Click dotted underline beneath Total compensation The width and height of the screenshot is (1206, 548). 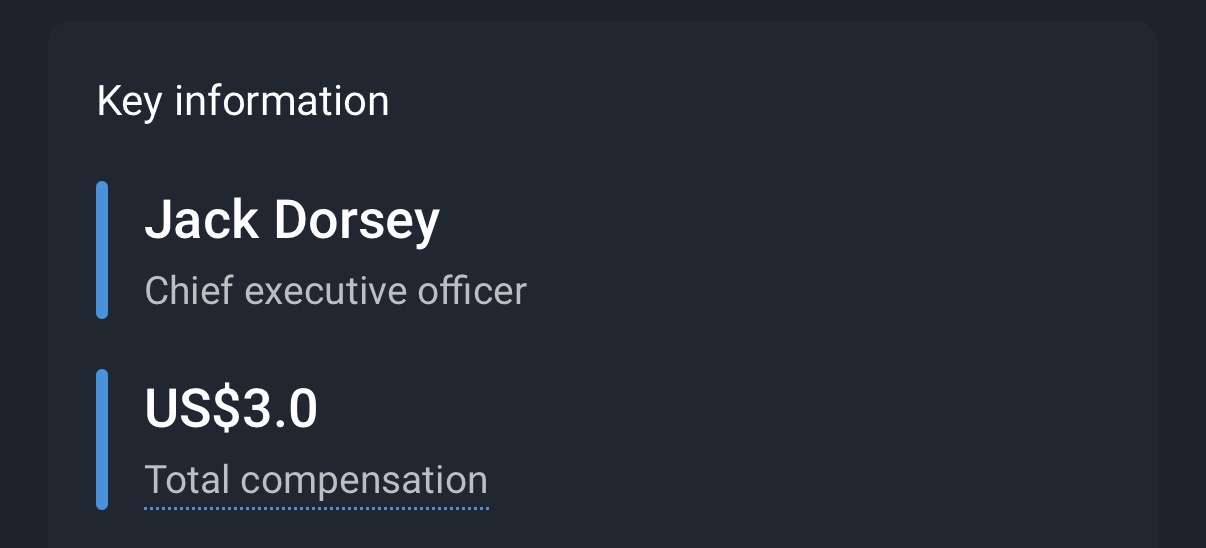pos(316,508)
